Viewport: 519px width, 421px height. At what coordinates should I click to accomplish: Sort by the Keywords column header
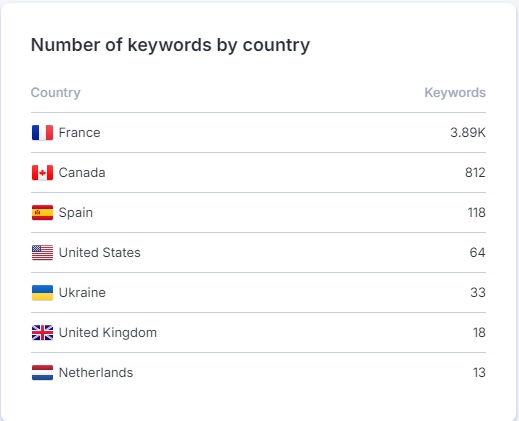[x=455, y=93]
